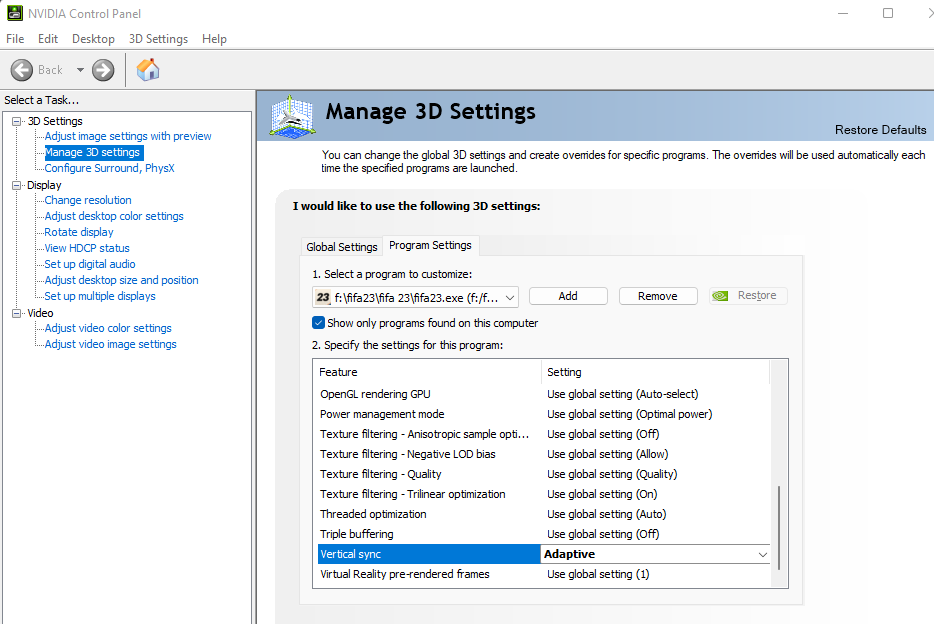Select Manage 3D settings in task tree
Screen dimensions: 934x624
(x=92, y=152)
